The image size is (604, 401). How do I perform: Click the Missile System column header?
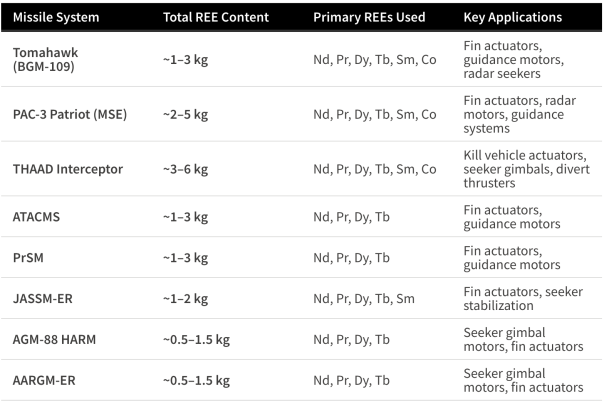pyautogui.click(x=56, y=17)
